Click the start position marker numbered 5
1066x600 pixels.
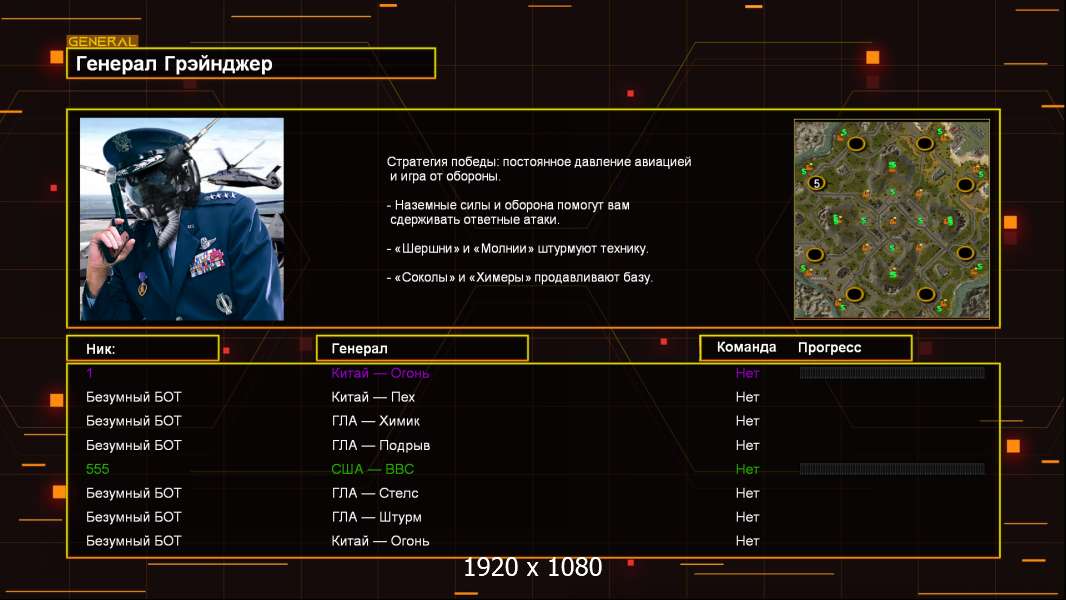point(816,183)
